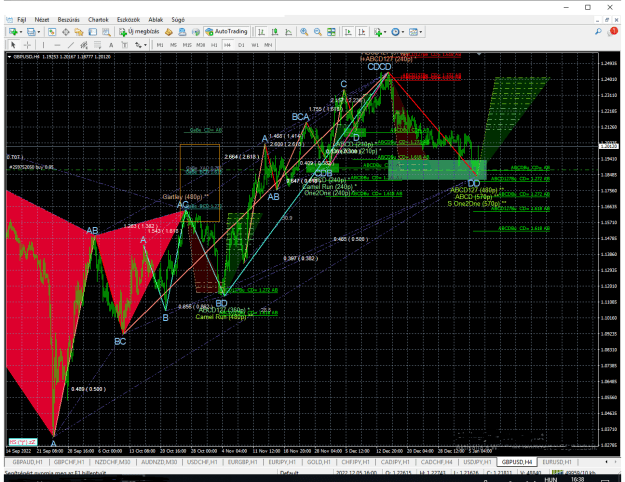Expand the templates dropdown arrow
Viewport: 625px width, 482px height.
point(421,32)
